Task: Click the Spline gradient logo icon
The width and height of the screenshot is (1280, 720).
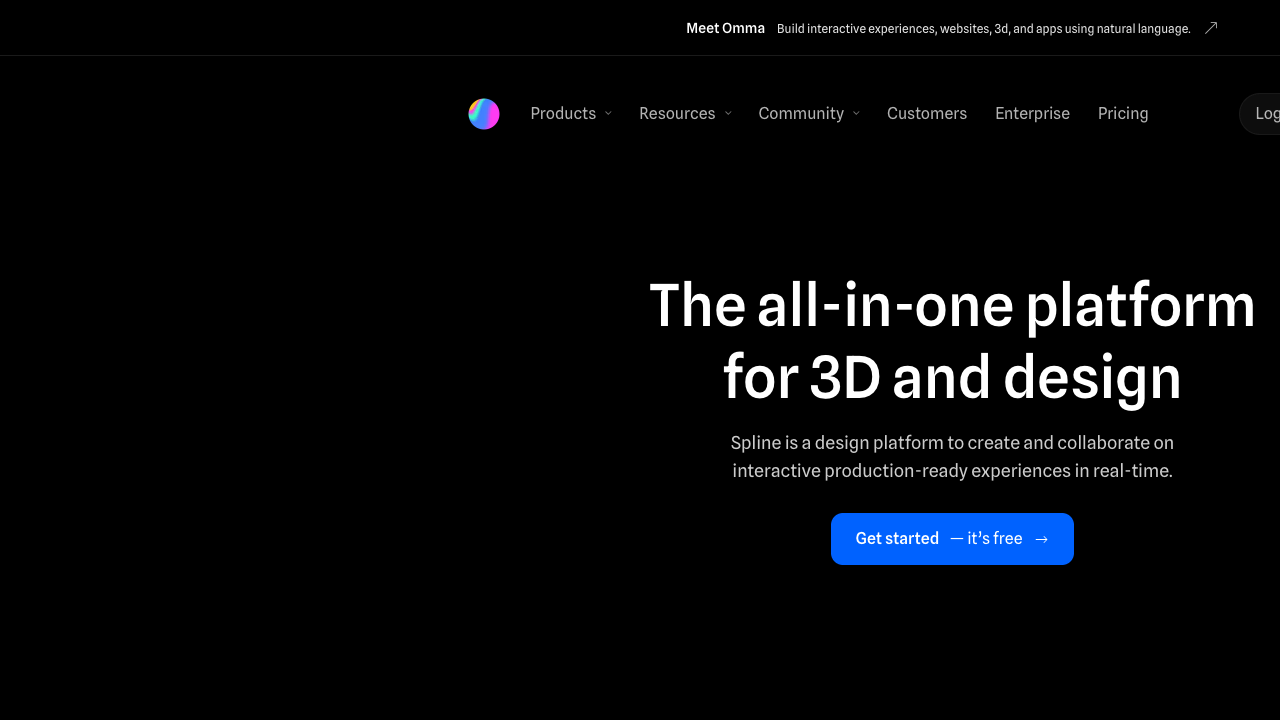Action: [x=484, y=114]
